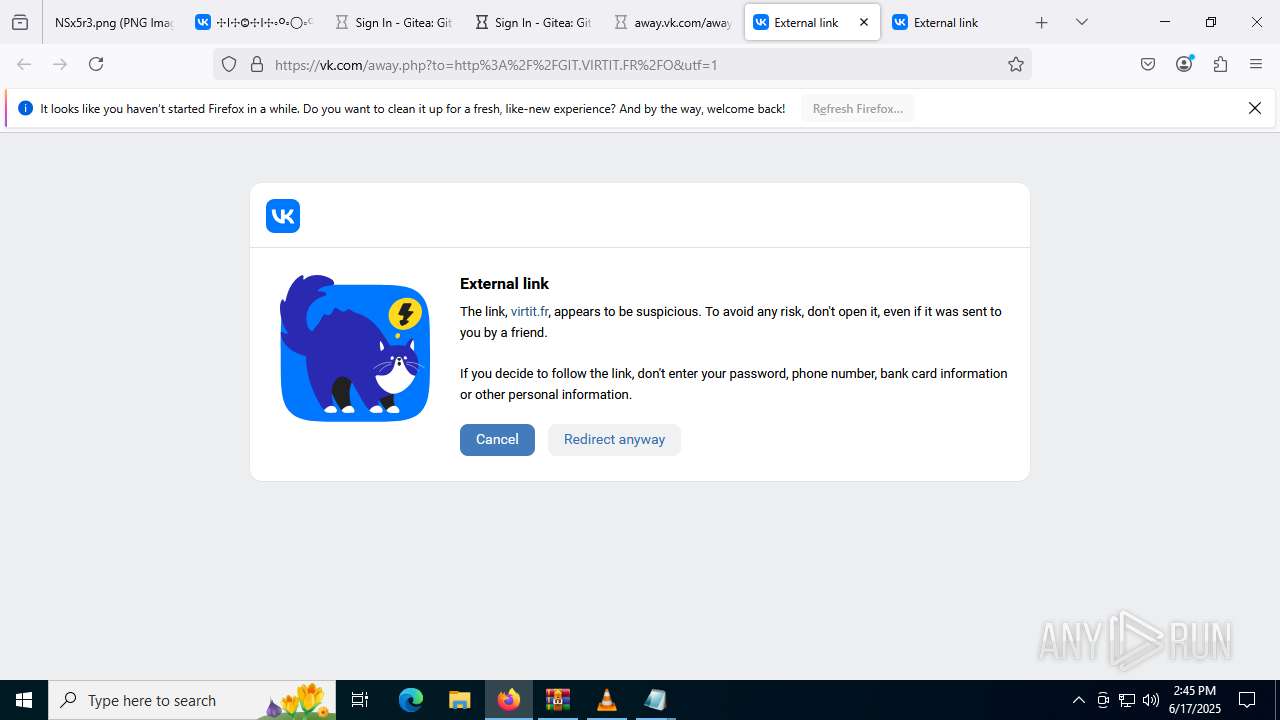Go back to the previous page
Viewport: 1280px width, 720px height.
[x=24, y=64]
